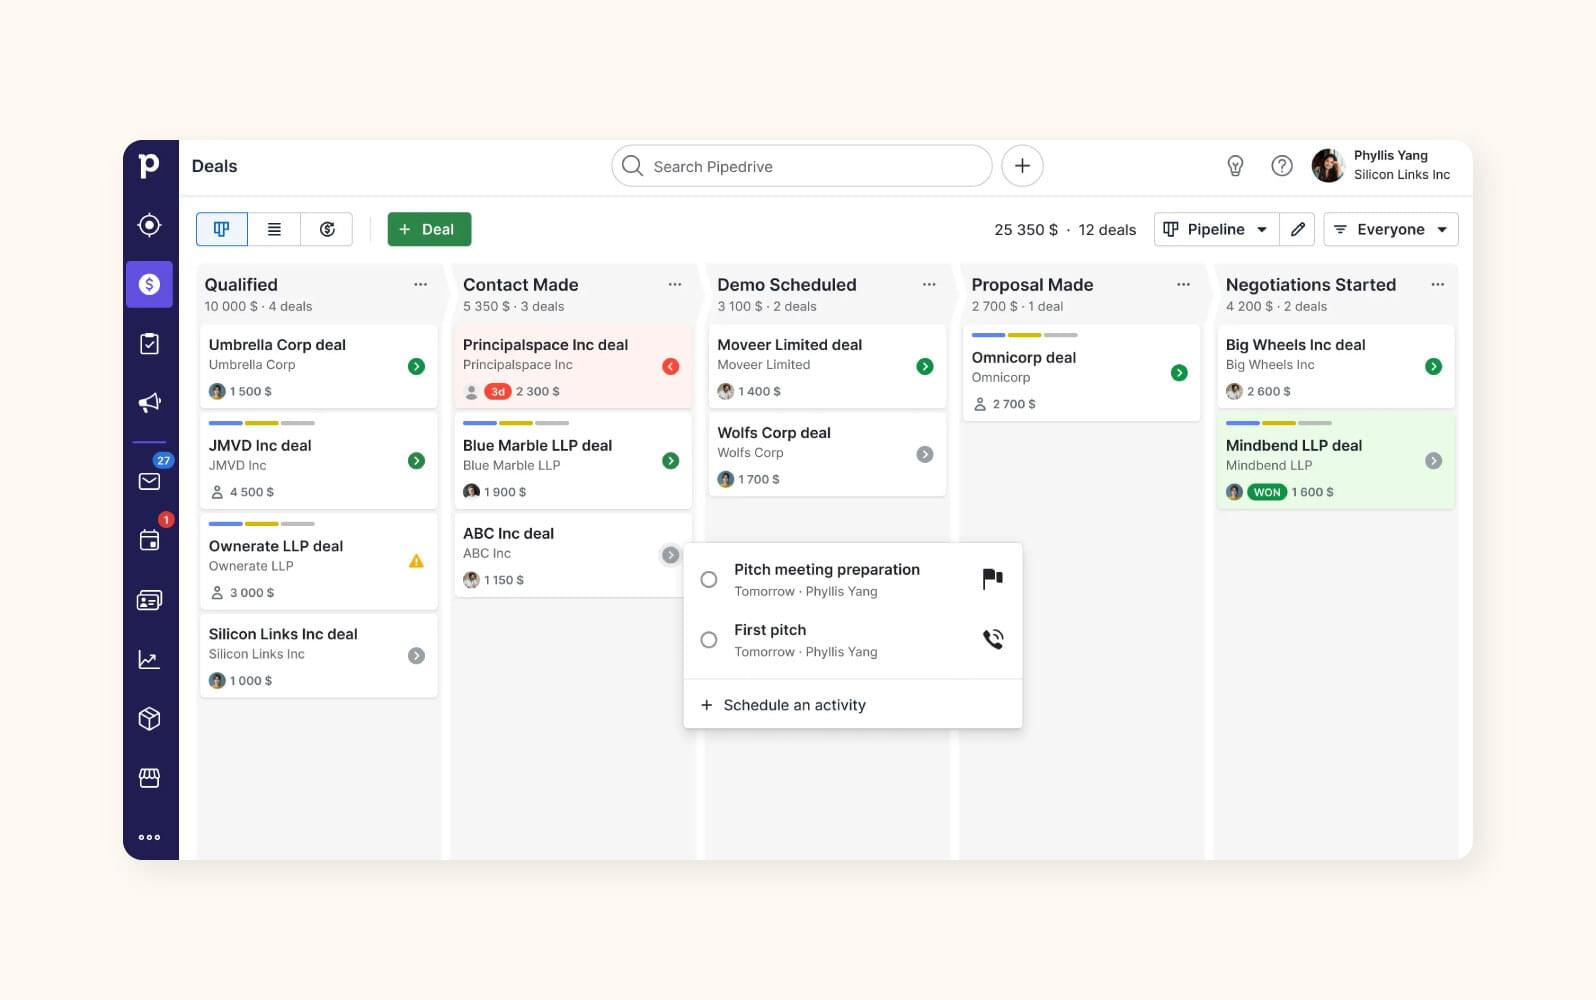This screenshot has width=1596, height=1000.
Task: Mark Pitch meeting preparation as done
Action: pos(709,580)
